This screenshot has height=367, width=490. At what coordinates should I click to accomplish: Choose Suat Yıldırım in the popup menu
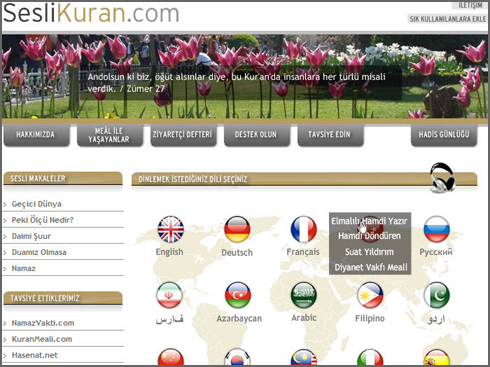369,252
